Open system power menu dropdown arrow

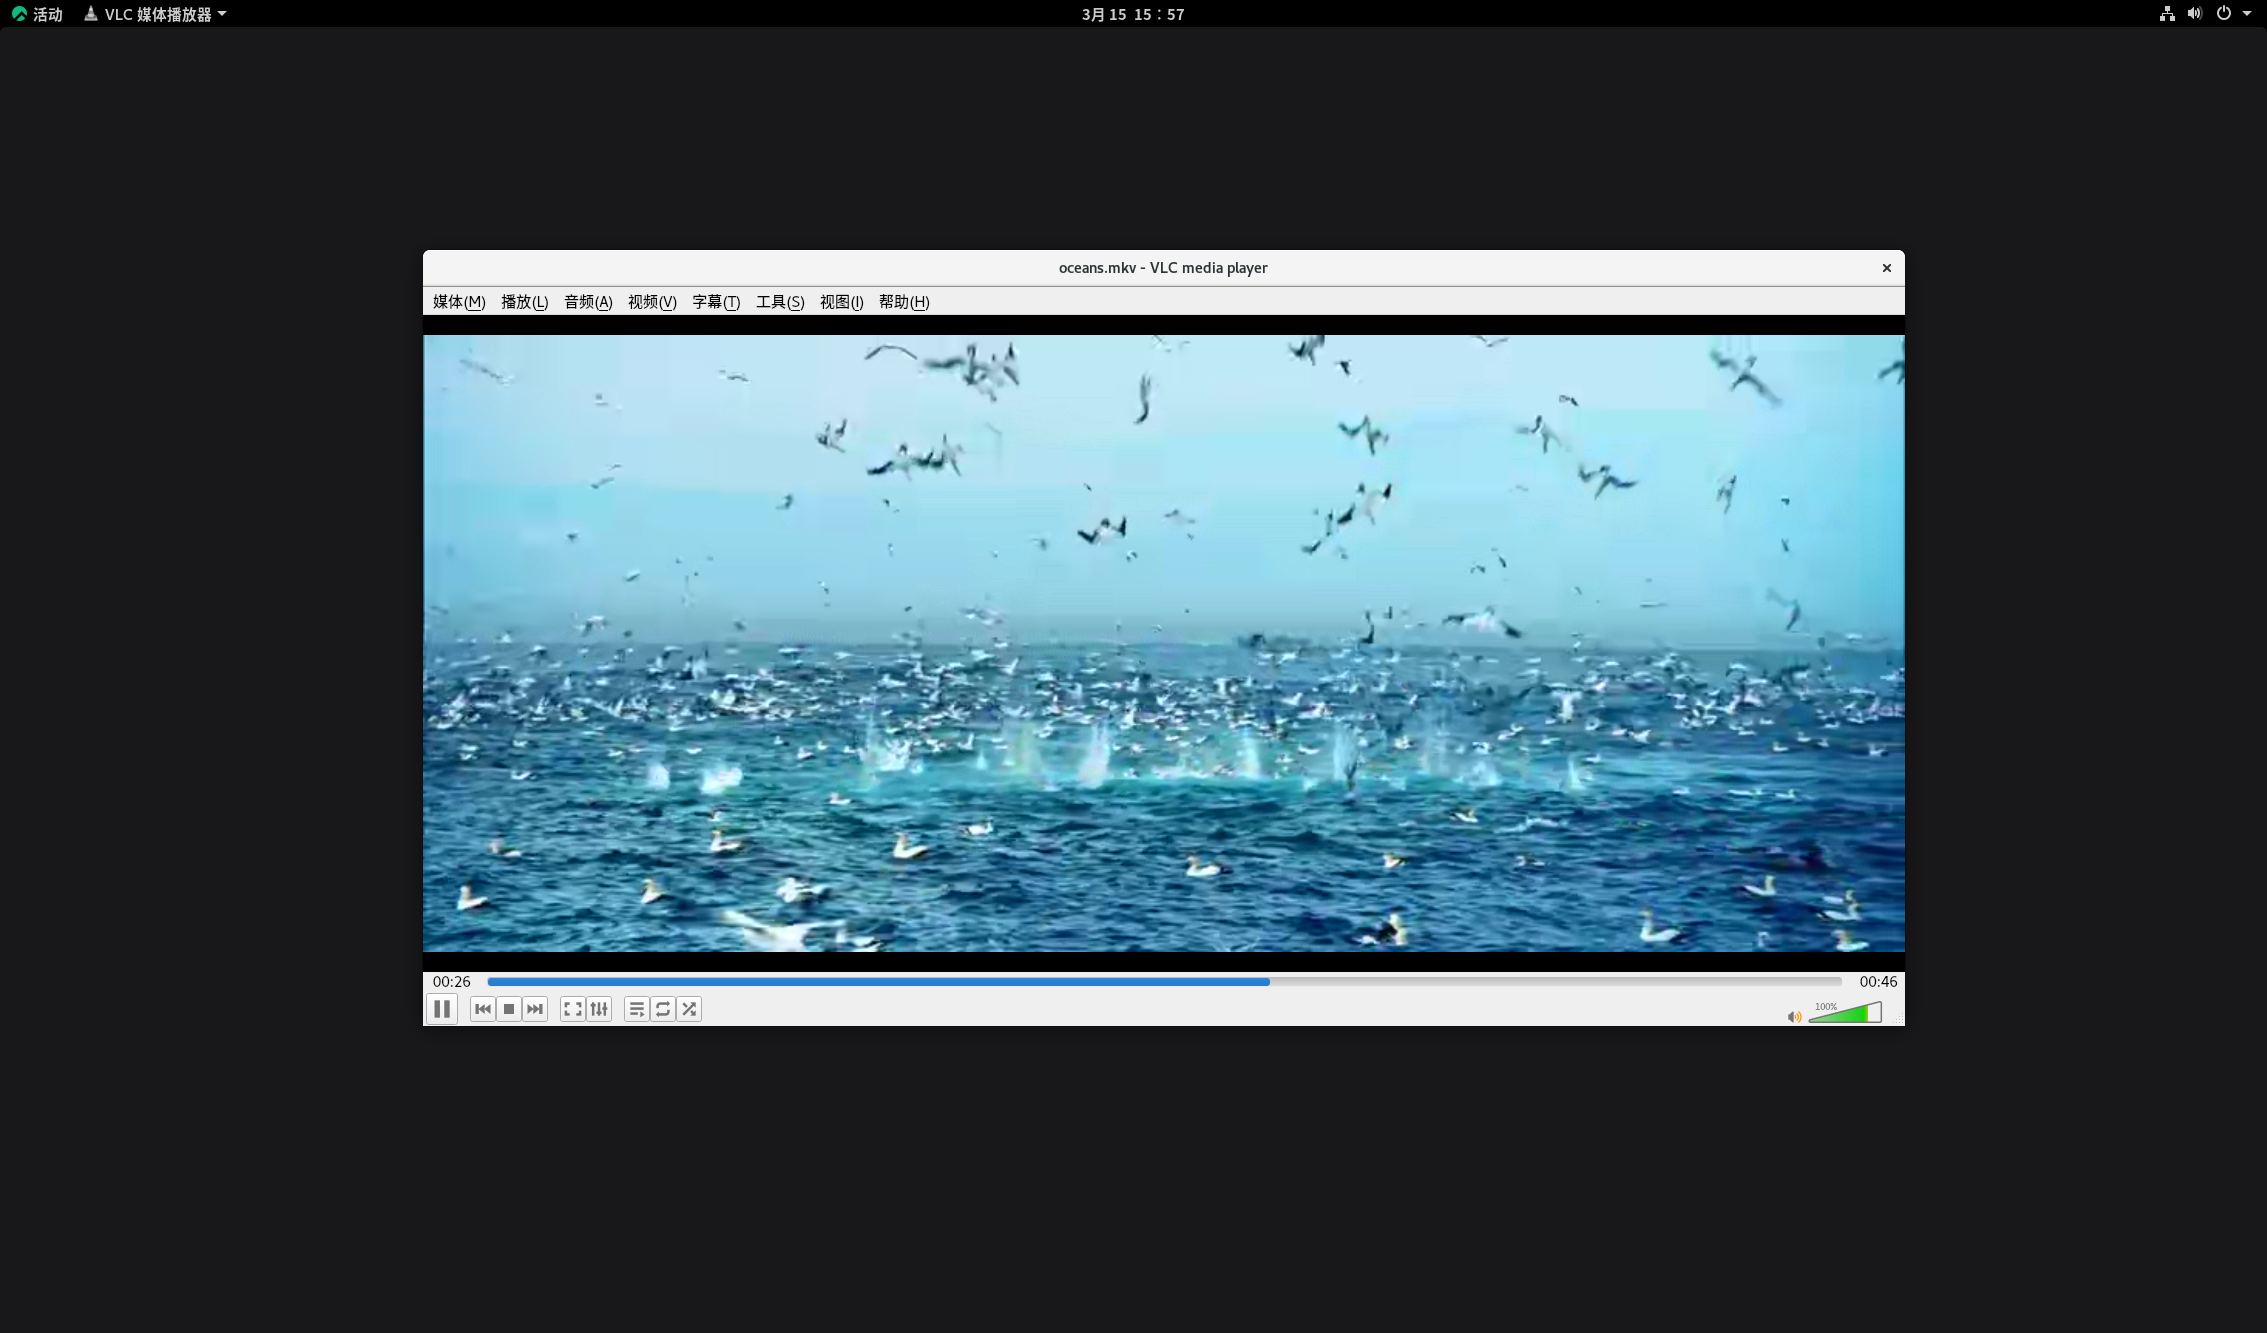[2247, 14]
